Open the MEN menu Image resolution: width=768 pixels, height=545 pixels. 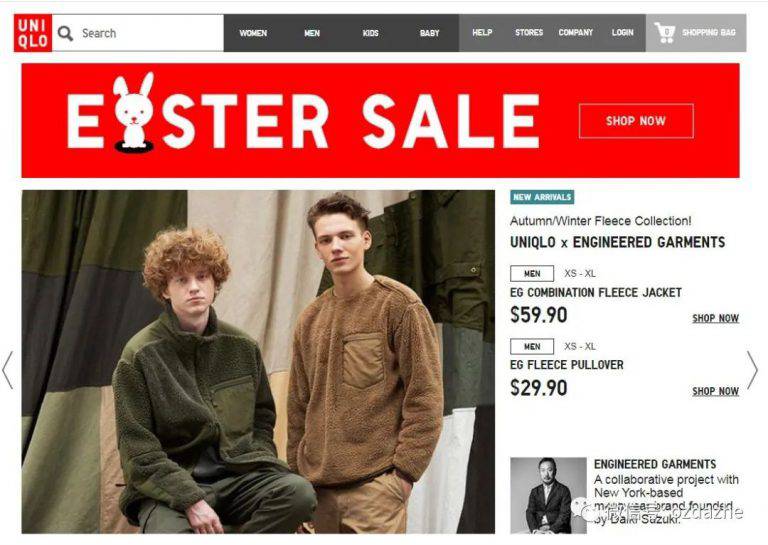click(x=312, y=33)
